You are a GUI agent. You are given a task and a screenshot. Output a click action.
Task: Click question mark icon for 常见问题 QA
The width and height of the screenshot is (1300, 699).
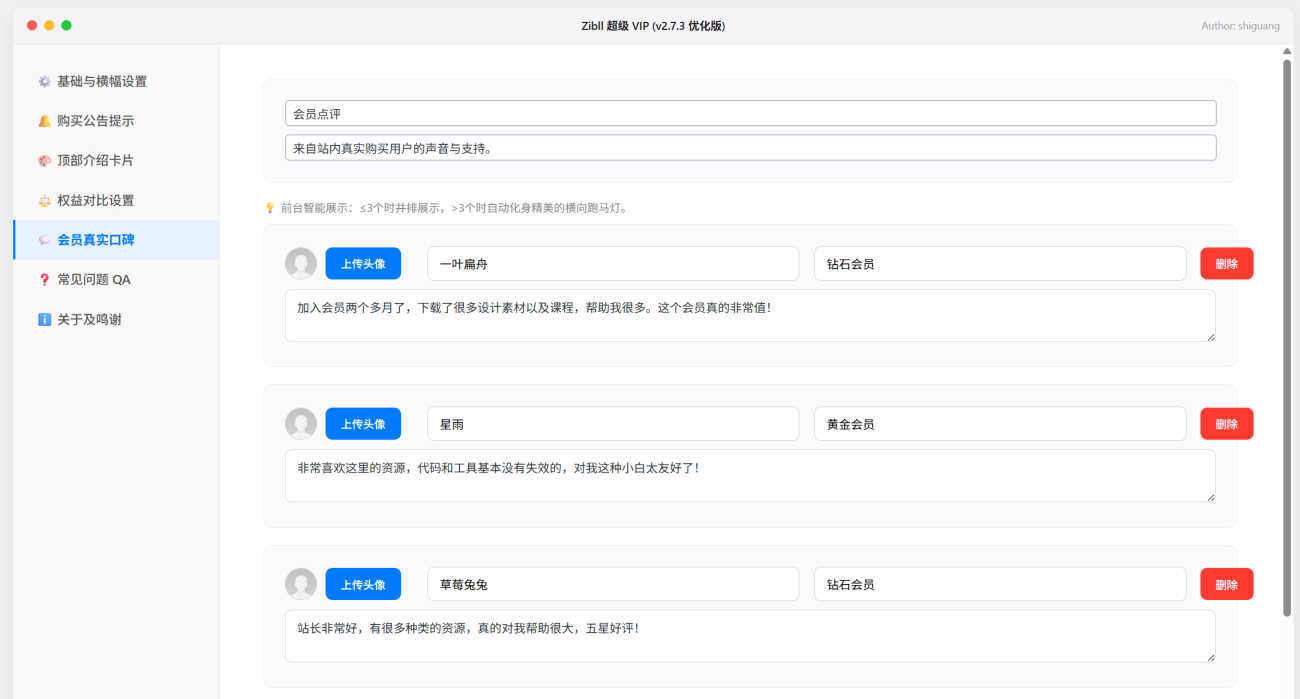[x=44, y=280]
